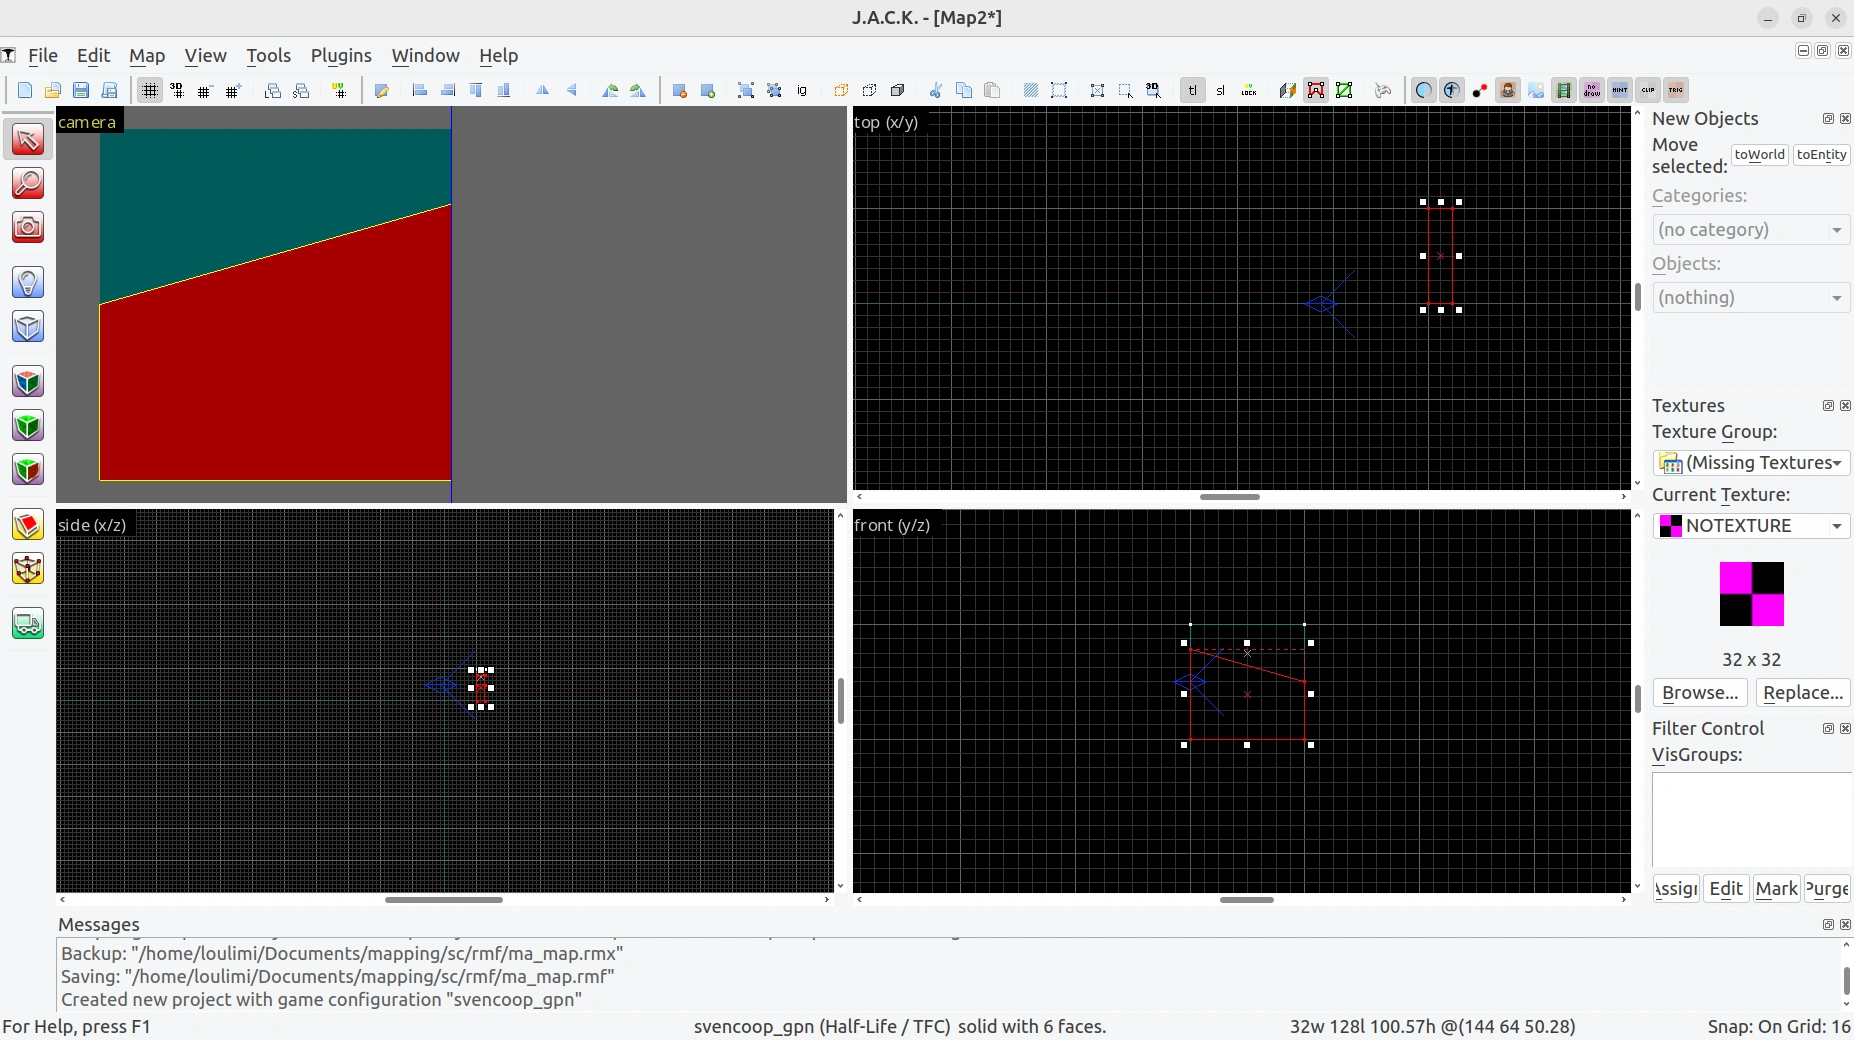Click the flip horizontally icon
Viewport: 1854px width, 1040px height.
point(543,91)
